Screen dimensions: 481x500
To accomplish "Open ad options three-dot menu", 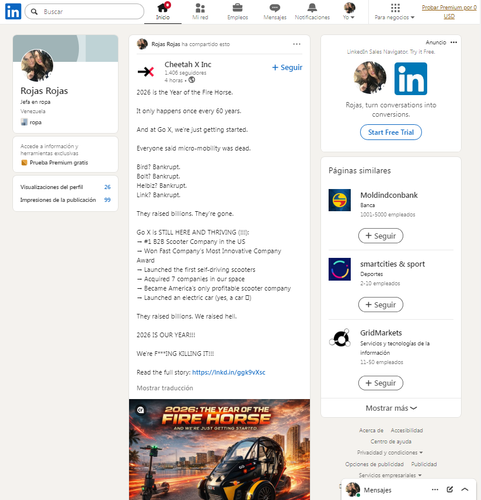I will [x=454, y=42].
